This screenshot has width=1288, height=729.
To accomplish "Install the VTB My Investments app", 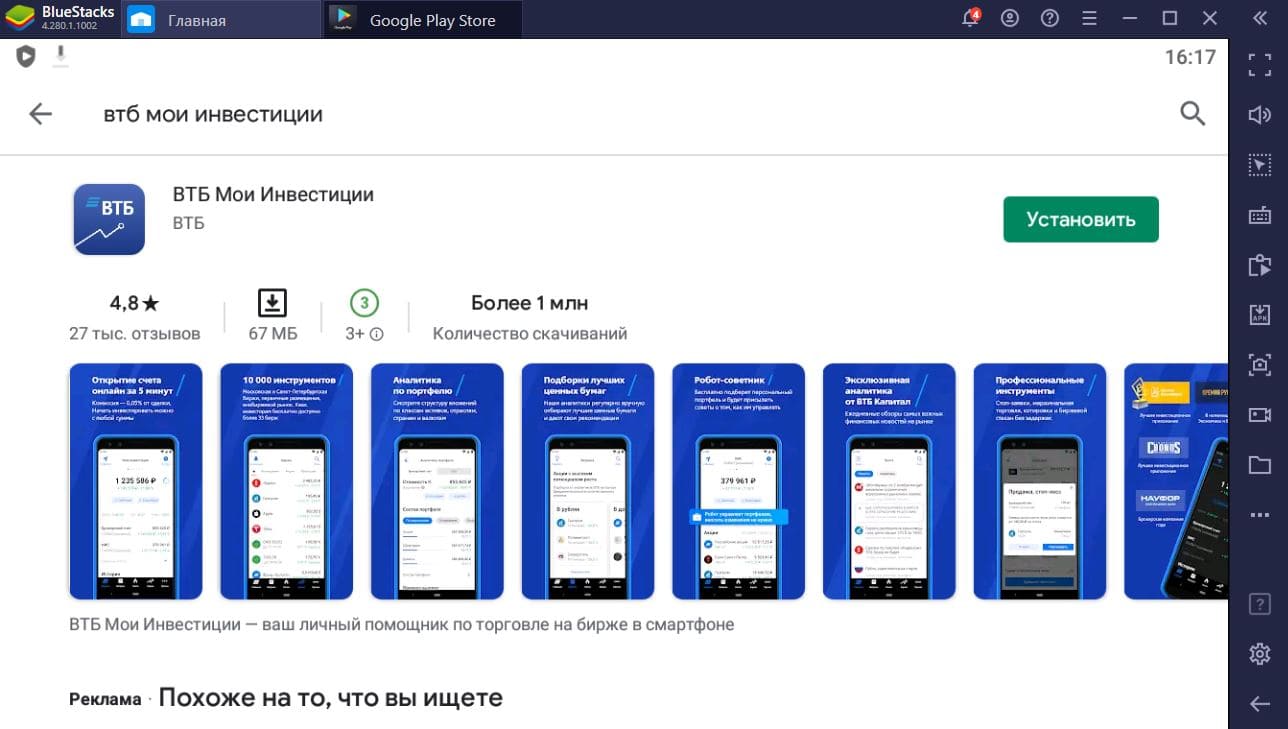I will [1080, 219].
